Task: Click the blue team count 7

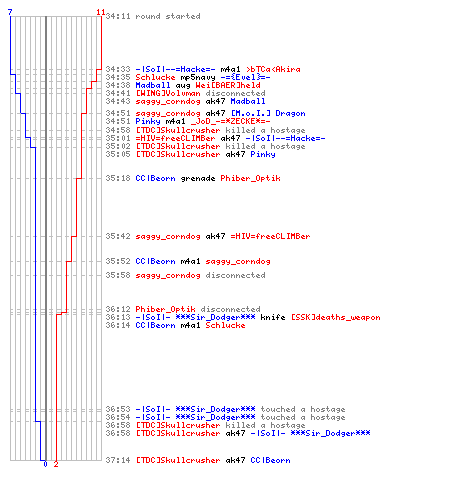Action: [10, 12]
